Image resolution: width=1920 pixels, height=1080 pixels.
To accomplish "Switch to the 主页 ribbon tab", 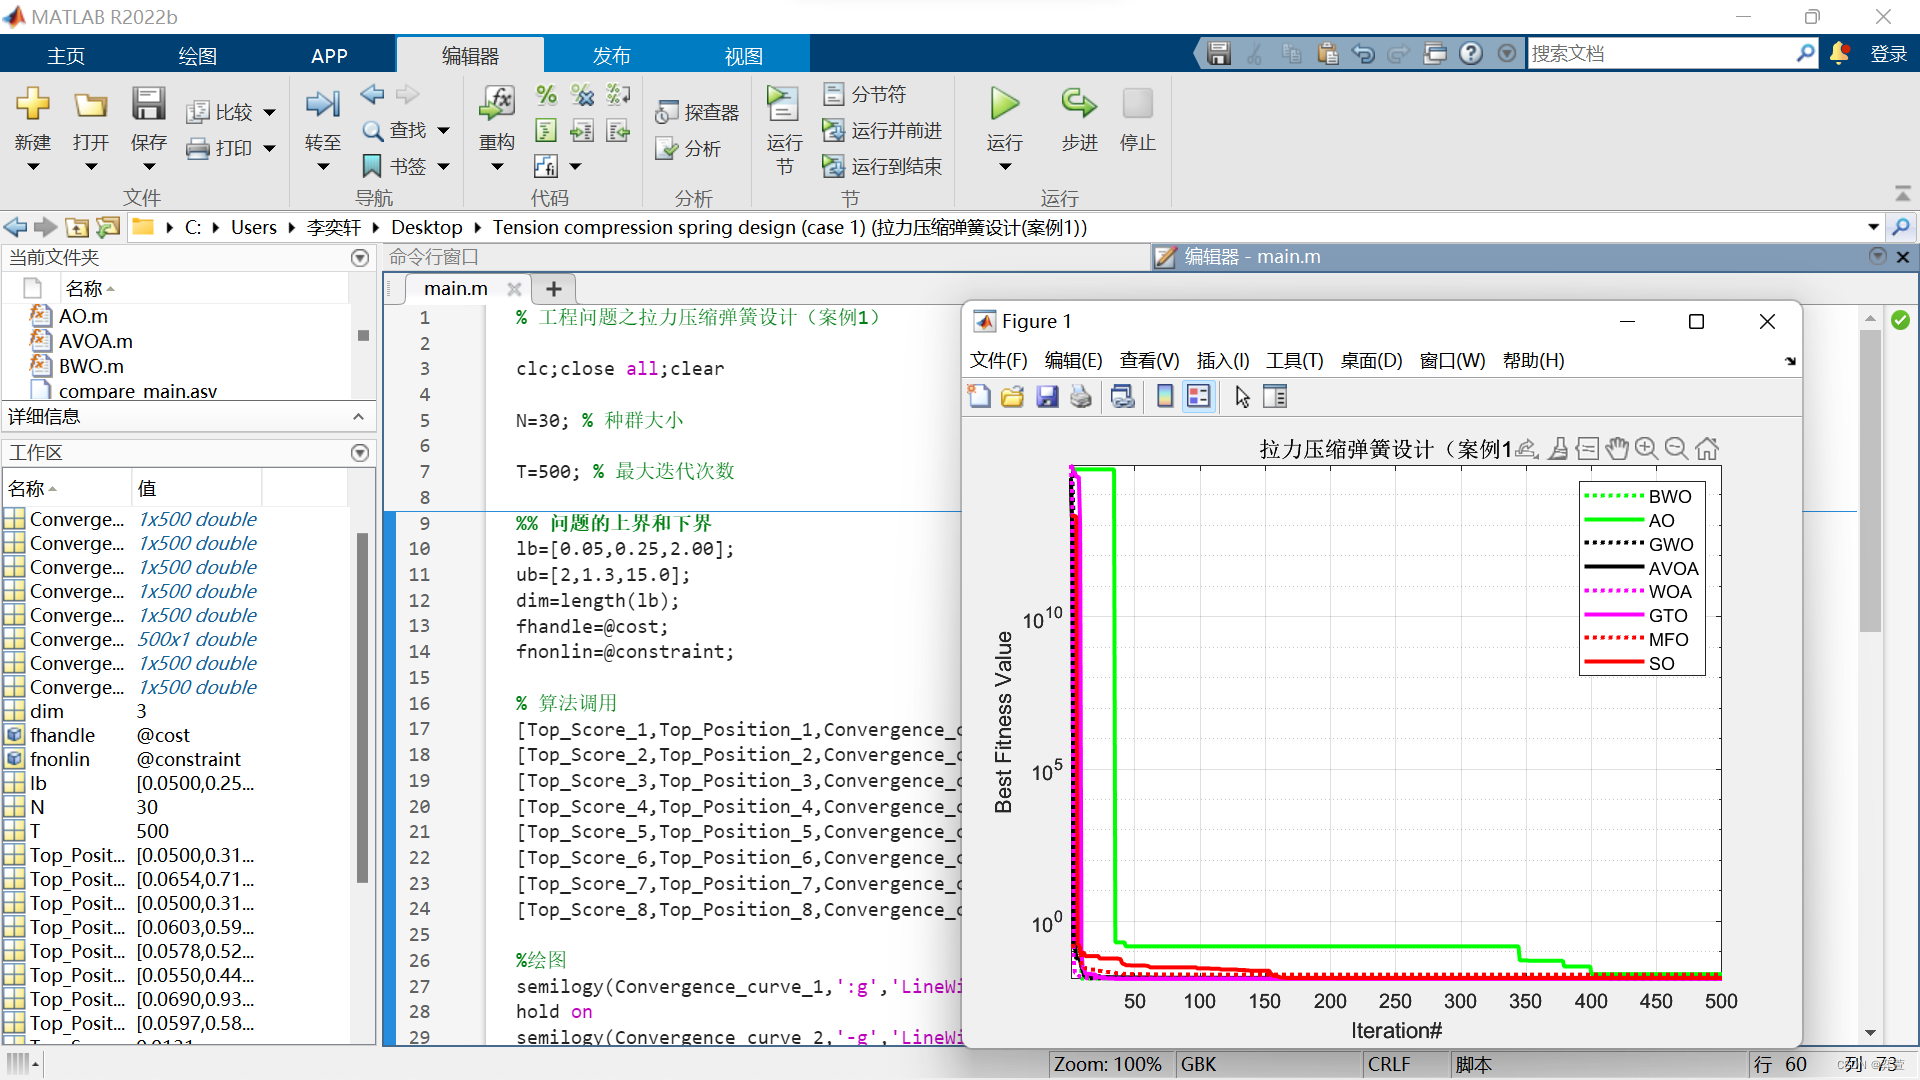I will coord(66,55).
